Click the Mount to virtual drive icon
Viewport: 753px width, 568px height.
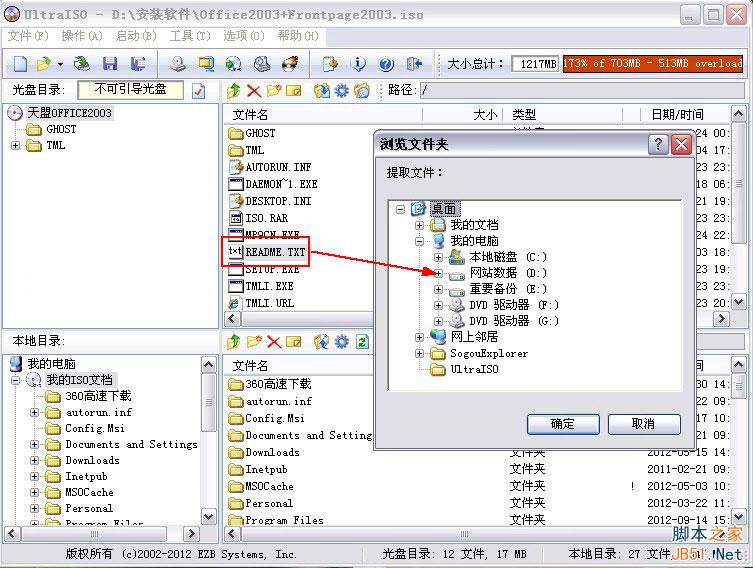[262, 64]
